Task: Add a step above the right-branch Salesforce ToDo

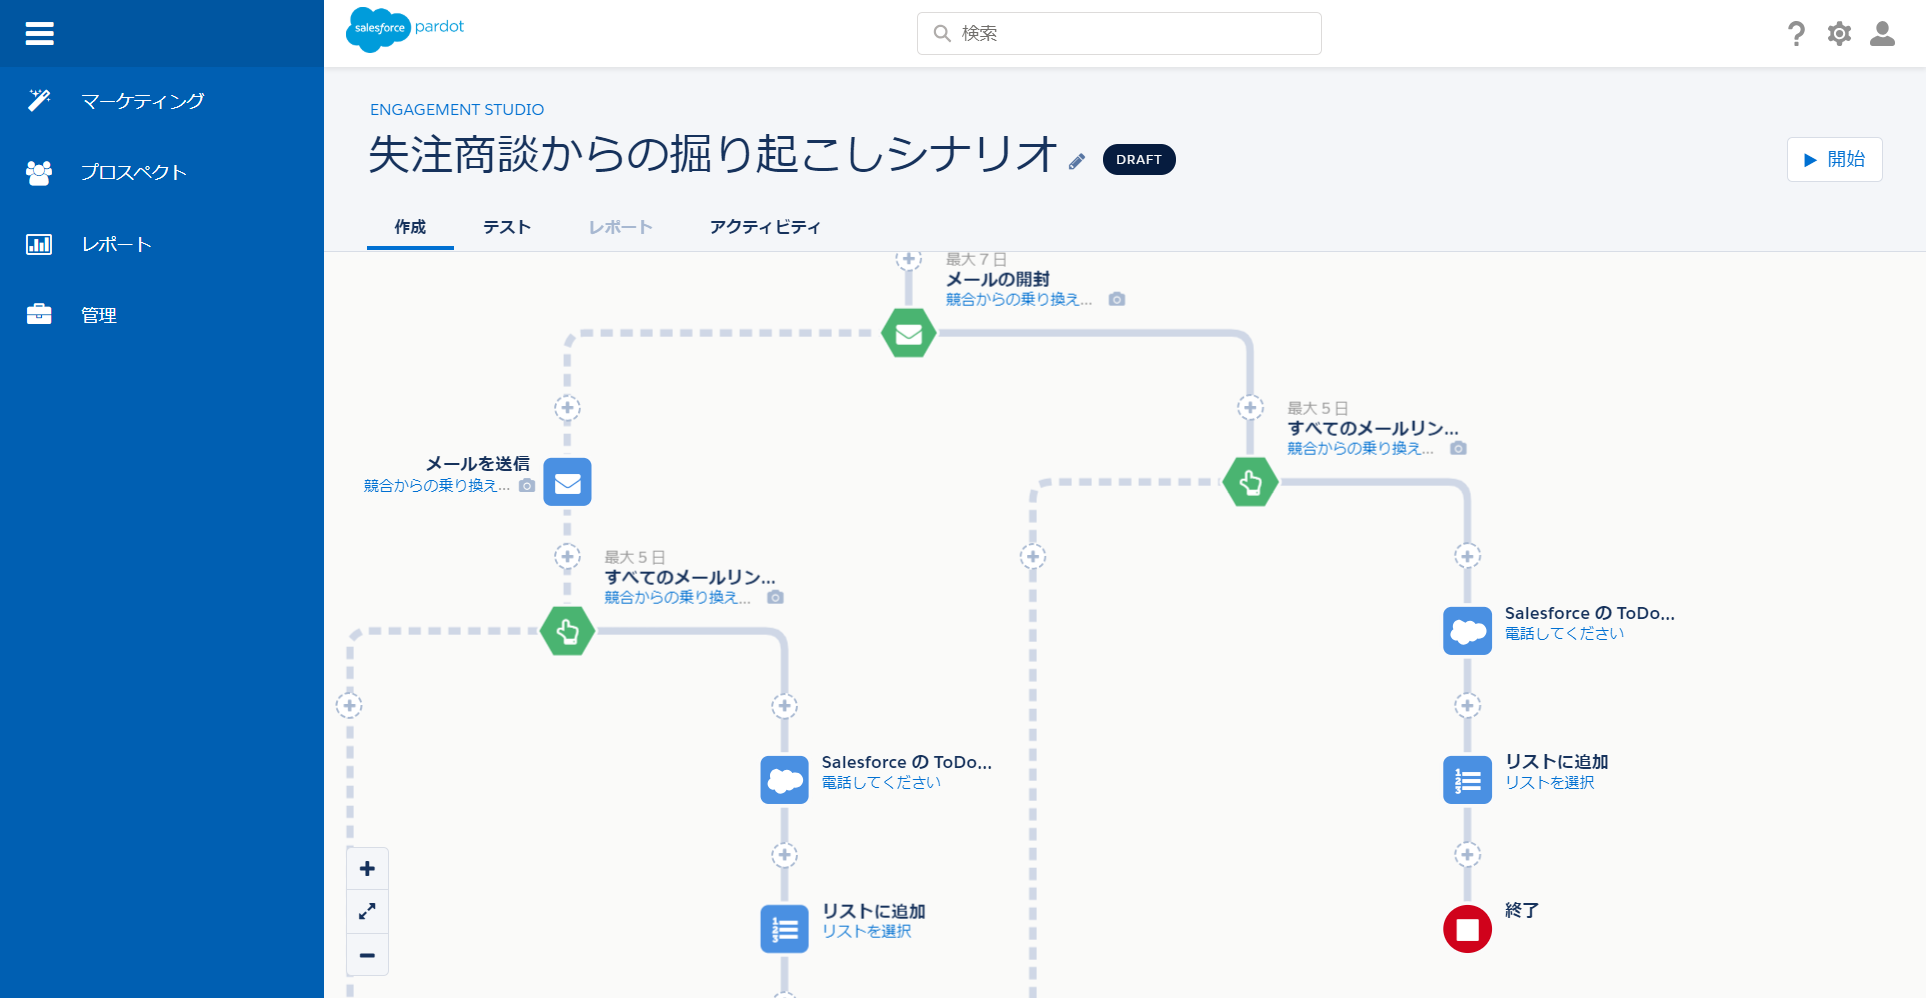Action: 1467,556
